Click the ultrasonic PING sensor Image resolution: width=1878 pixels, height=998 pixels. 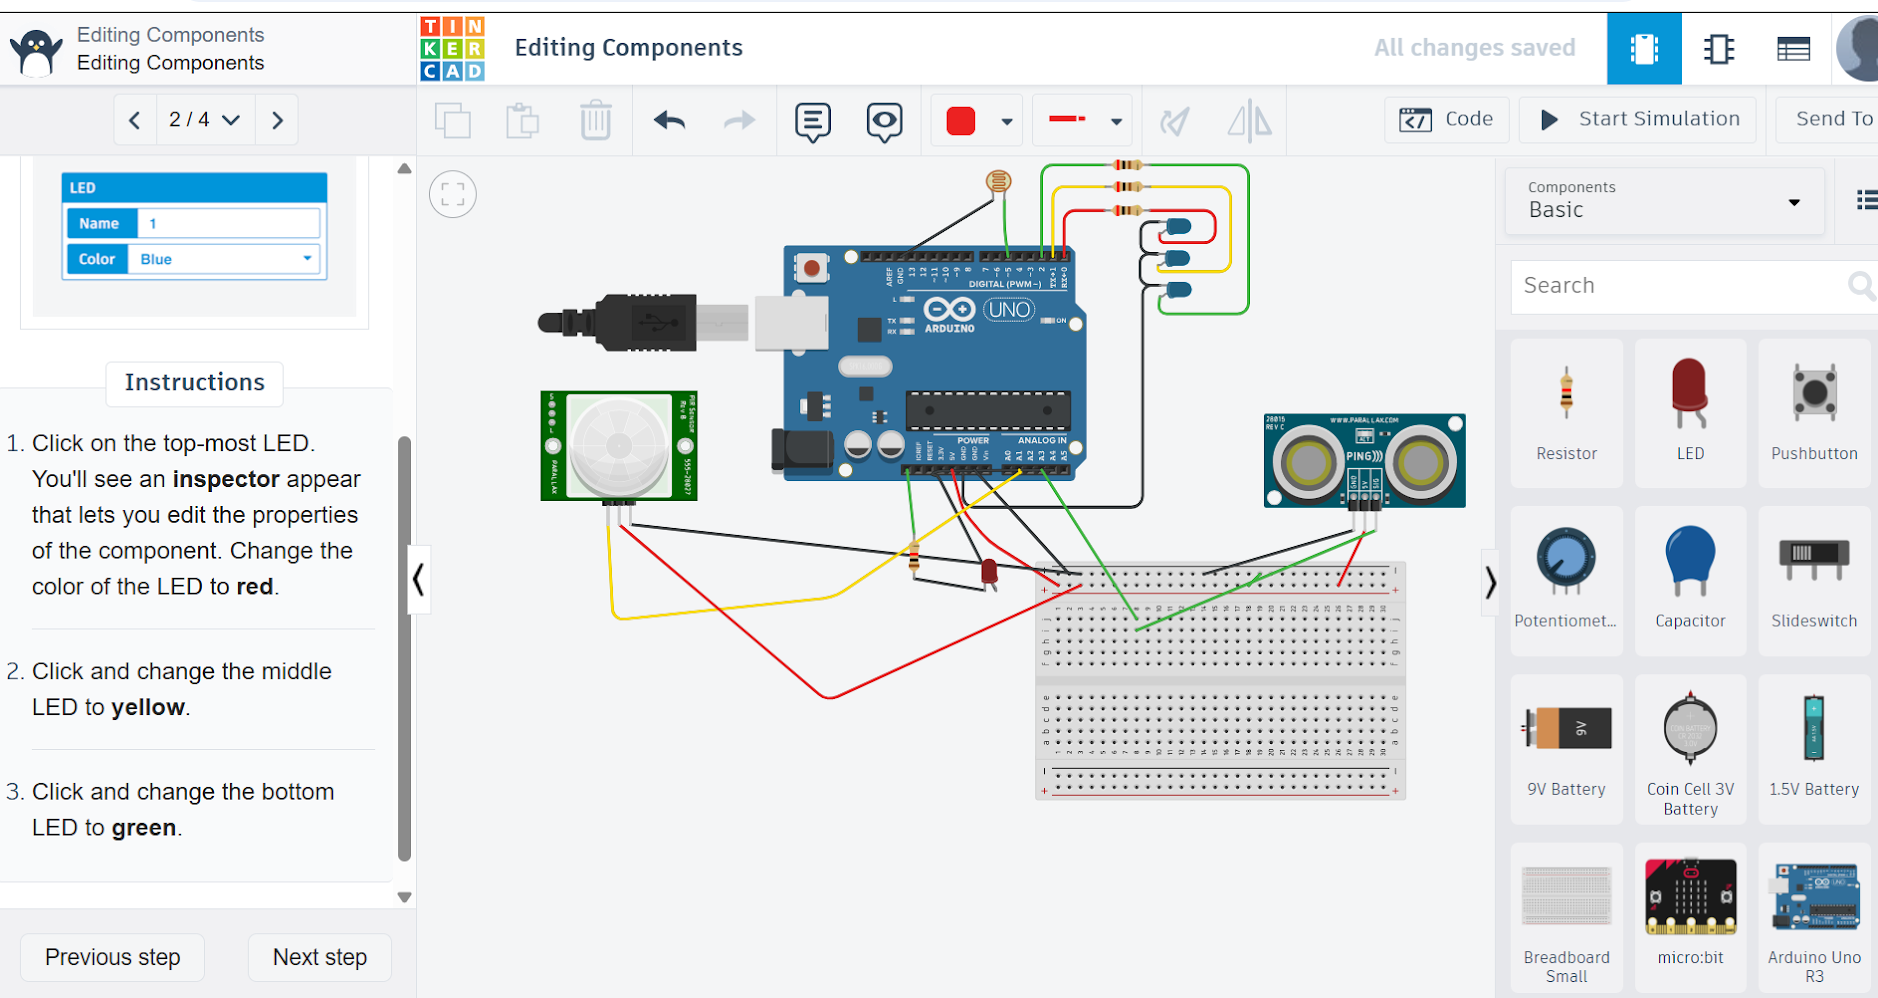pos(1364,461)
